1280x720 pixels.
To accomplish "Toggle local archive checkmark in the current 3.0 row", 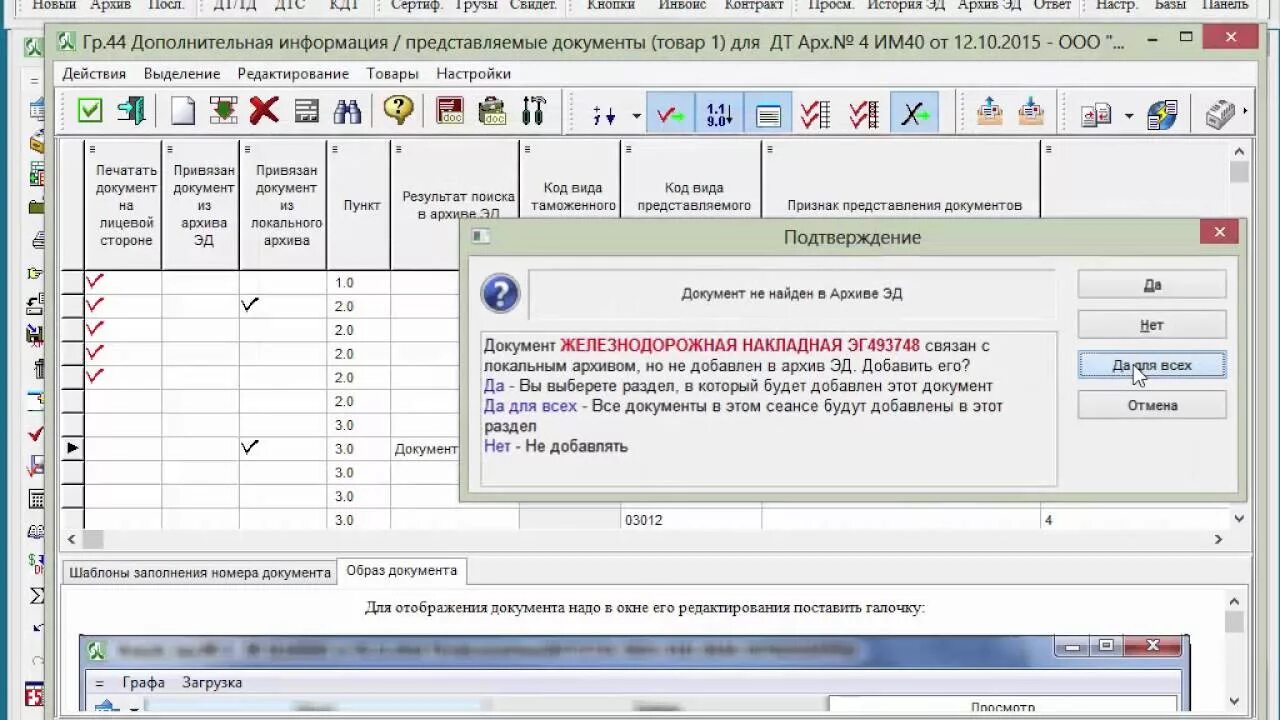I will point(250,448).
